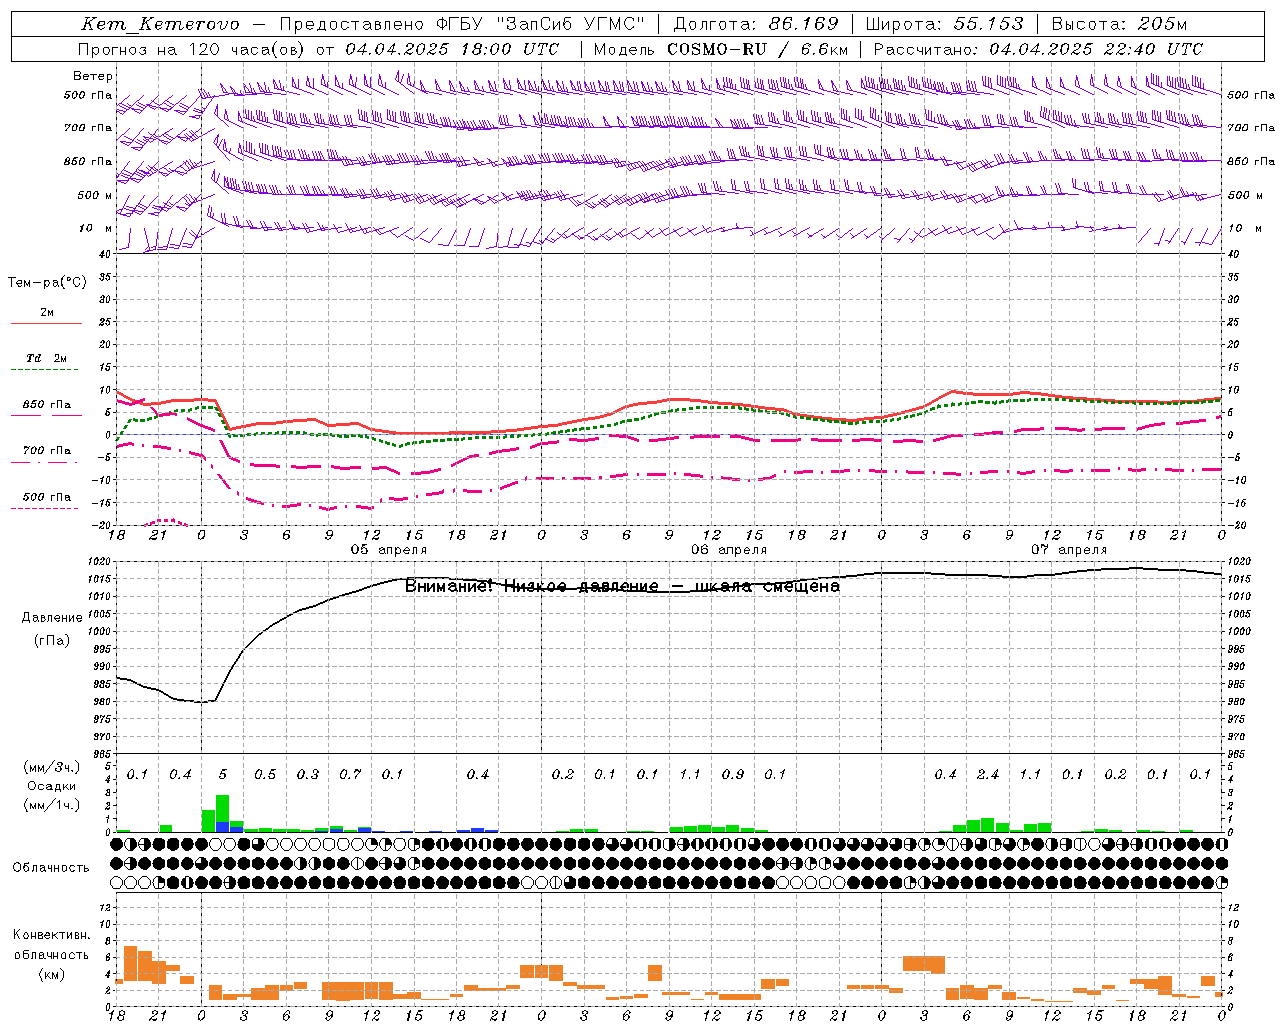
Task: Click the latitude value 55.153
Action: pos(989,24)
